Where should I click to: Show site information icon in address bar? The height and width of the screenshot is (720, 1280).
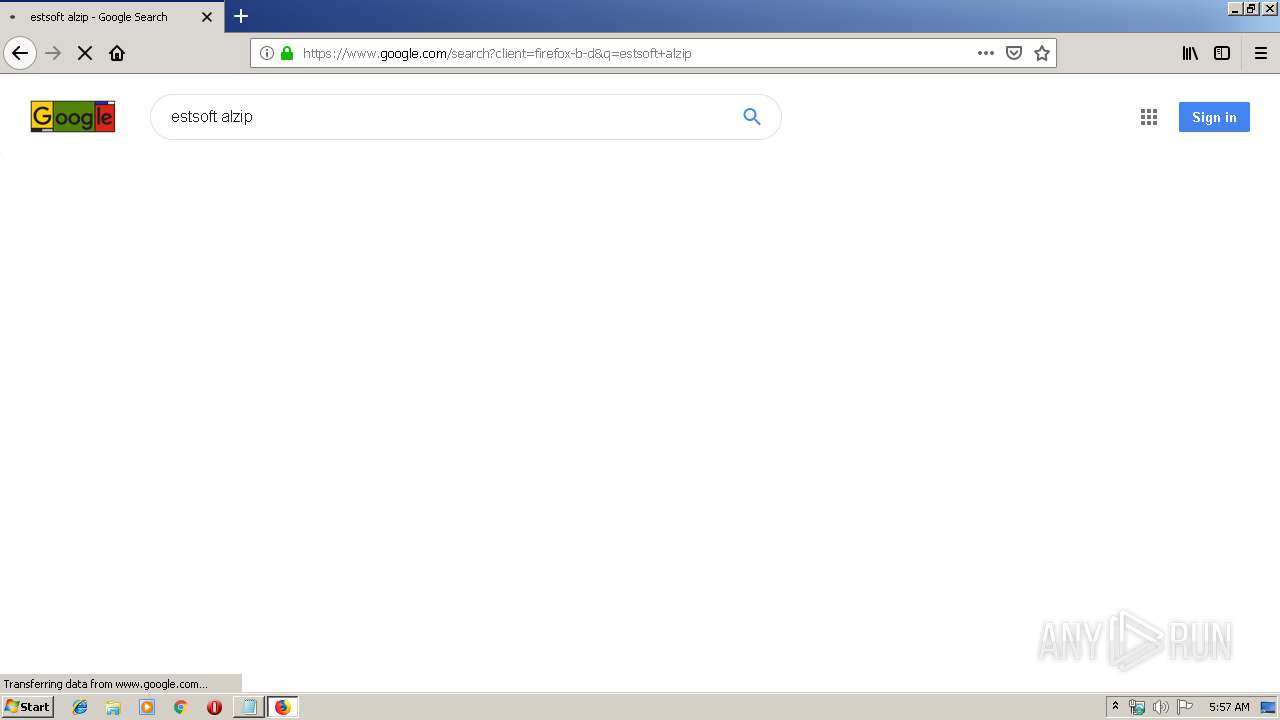(x=267, y=53)
